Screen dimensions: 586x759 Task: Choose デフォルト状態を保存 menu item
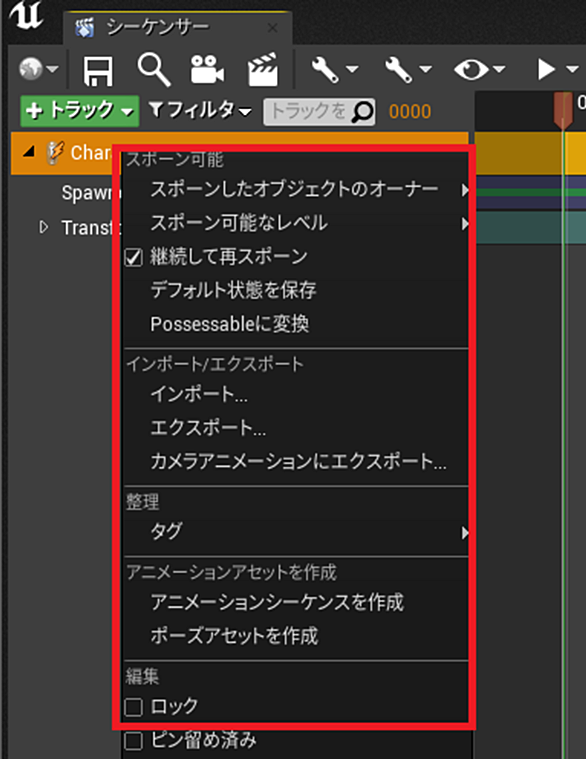[296, 290]
